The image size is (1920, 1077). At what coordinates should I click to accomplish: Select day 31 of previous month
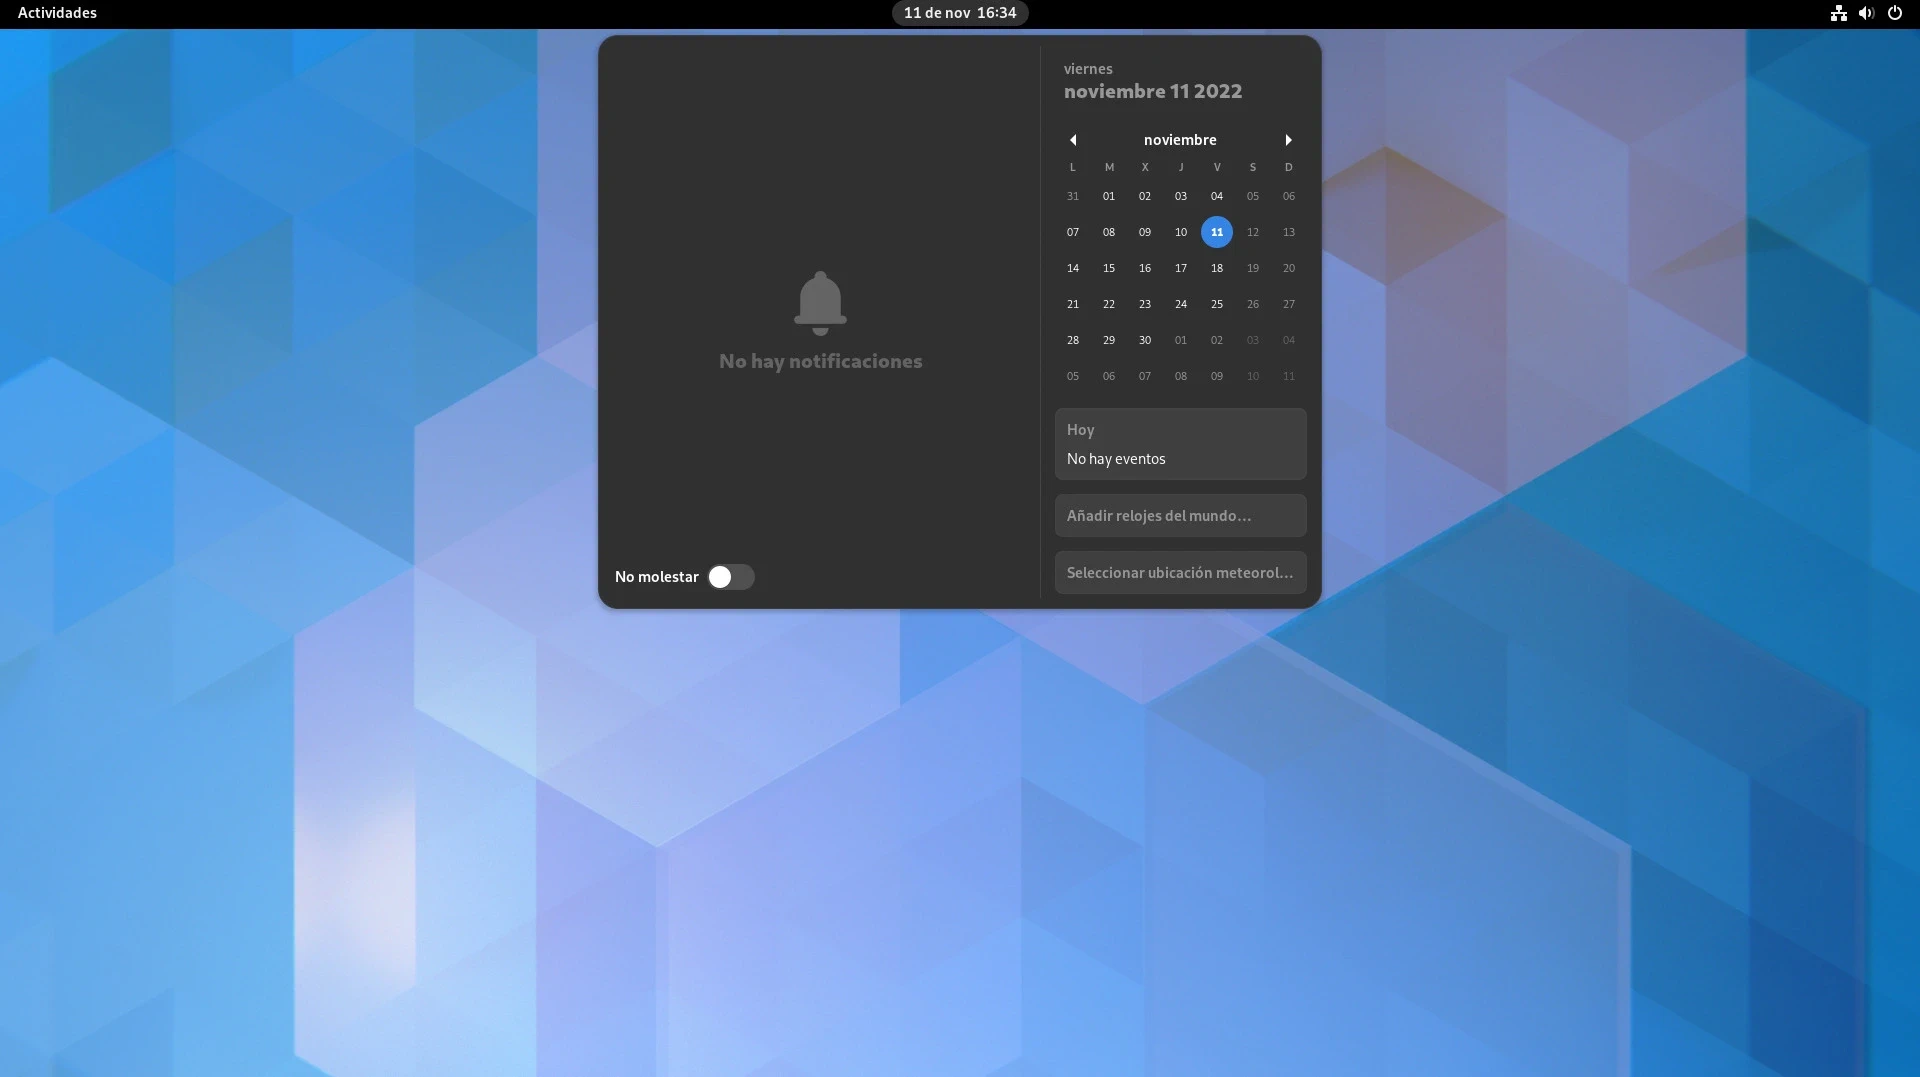tap(1072, 196)
